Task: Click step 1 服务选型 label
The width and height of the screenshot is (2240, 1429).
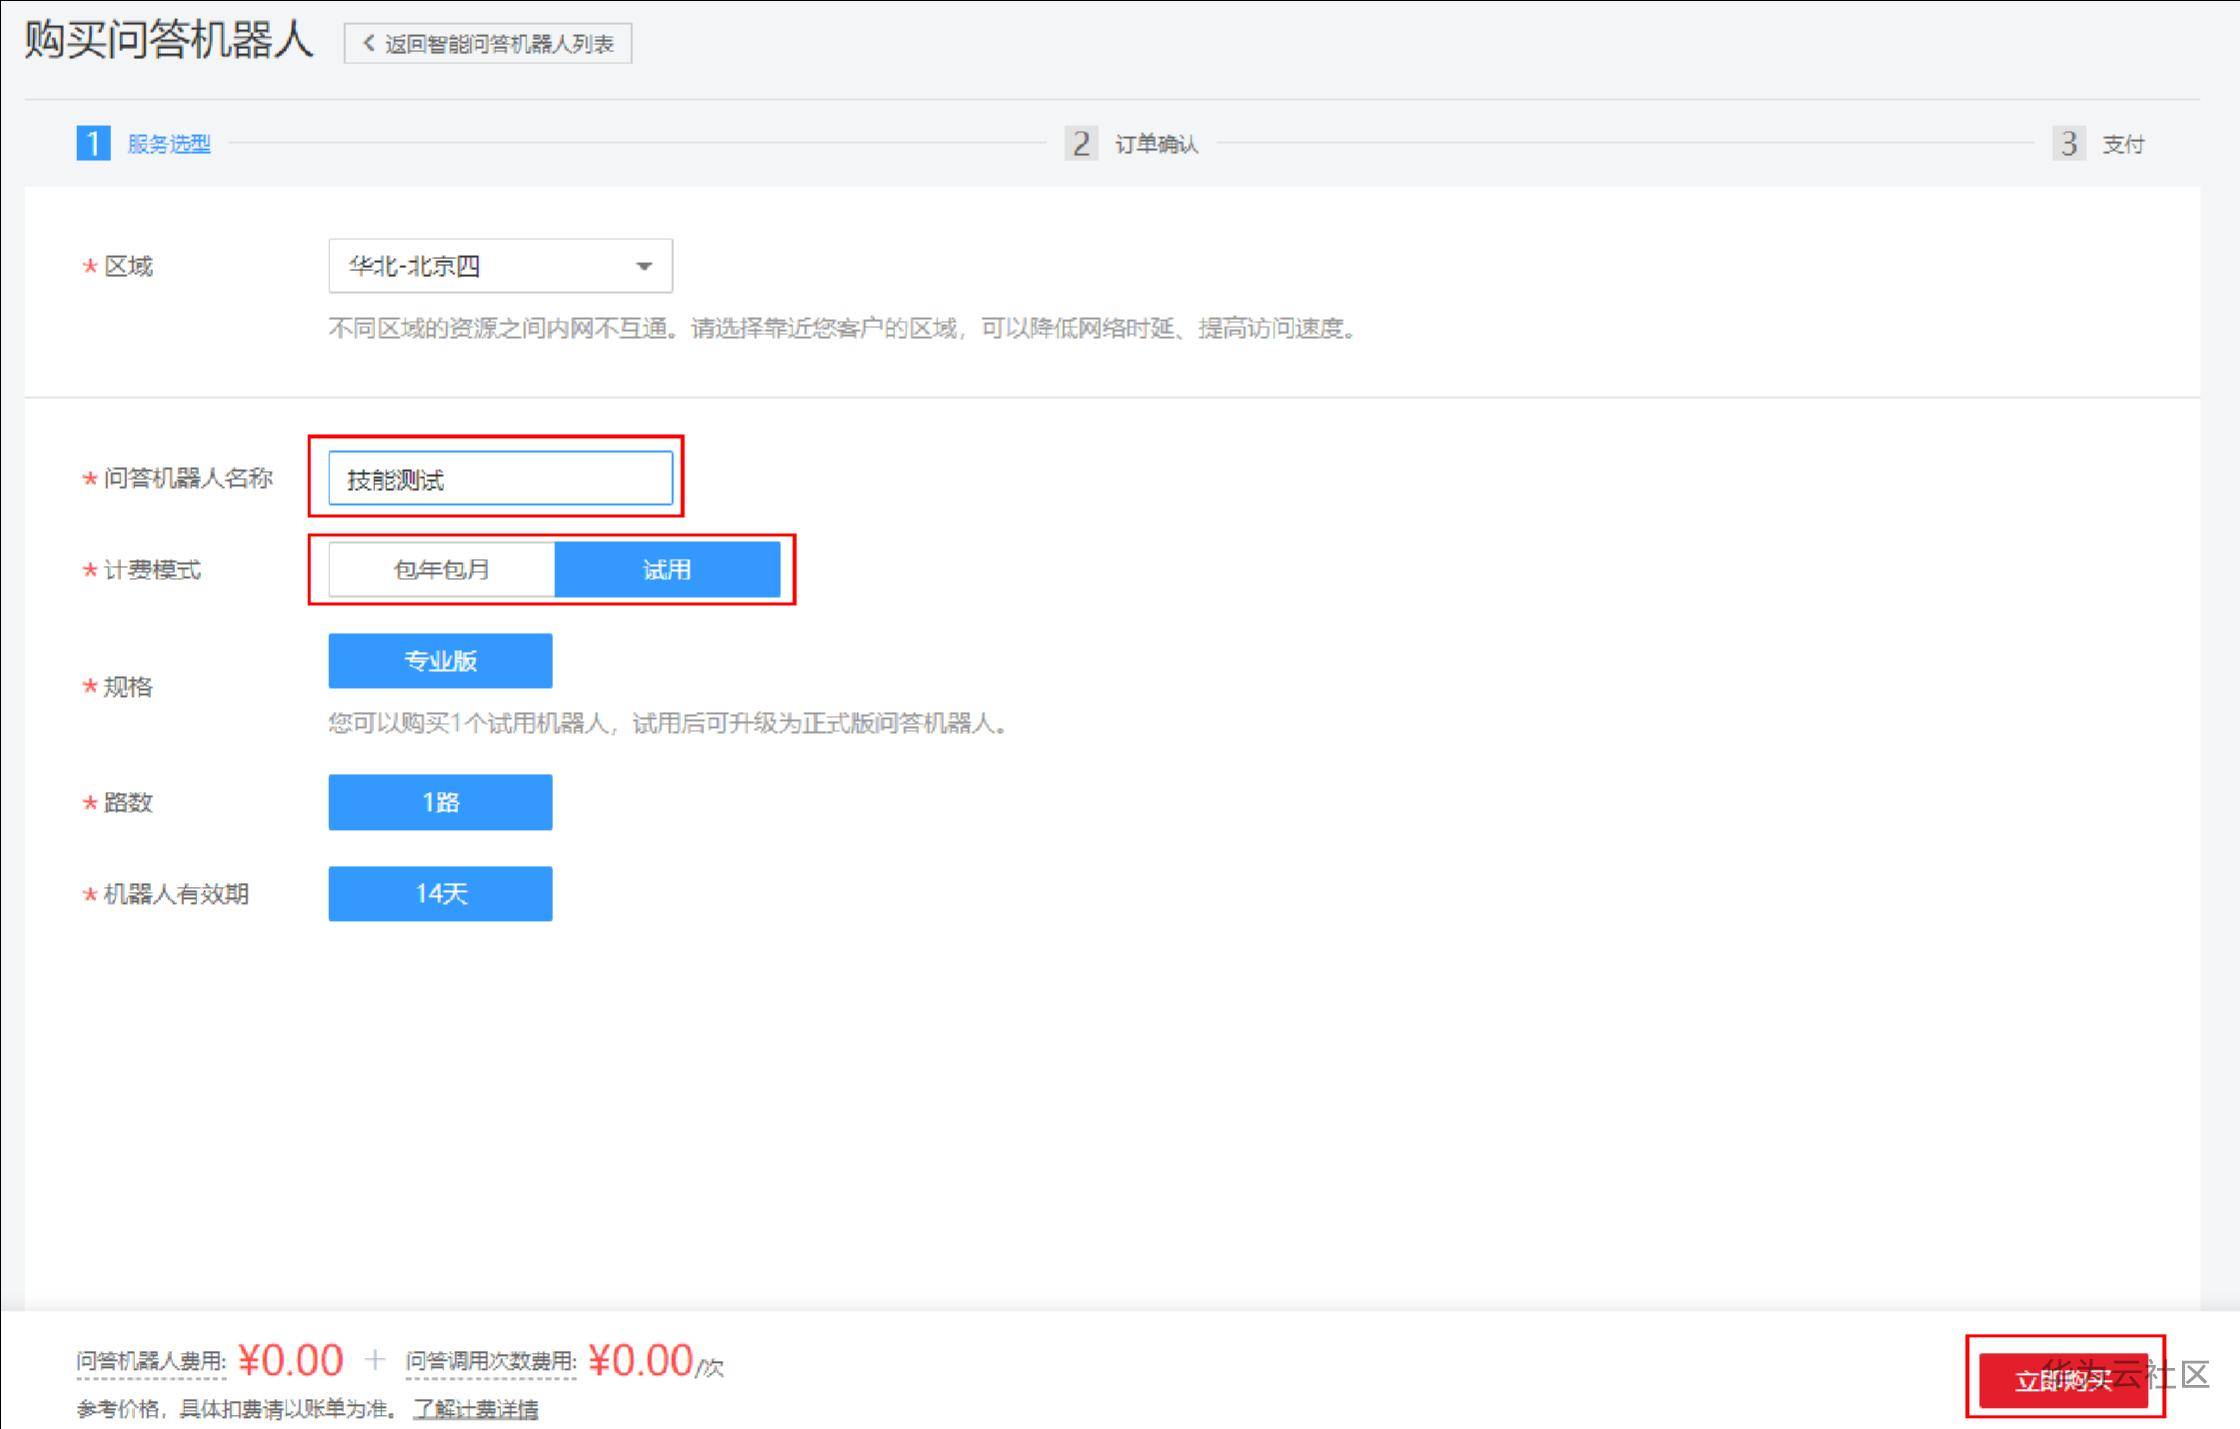Action: pyautogui.click(x=169, y=144)
